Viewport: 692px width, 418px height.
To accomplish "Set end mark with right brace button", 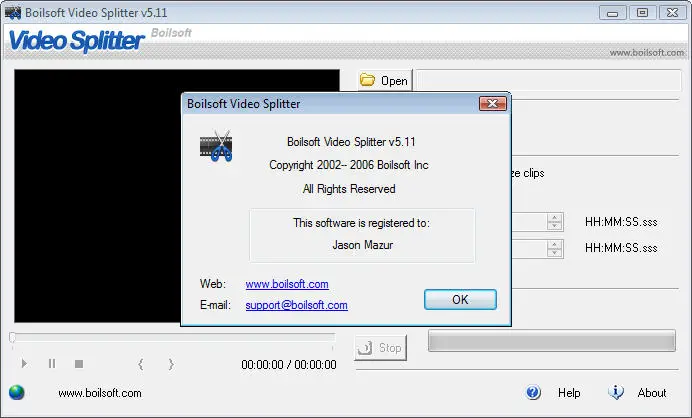I will click(171, 364).
